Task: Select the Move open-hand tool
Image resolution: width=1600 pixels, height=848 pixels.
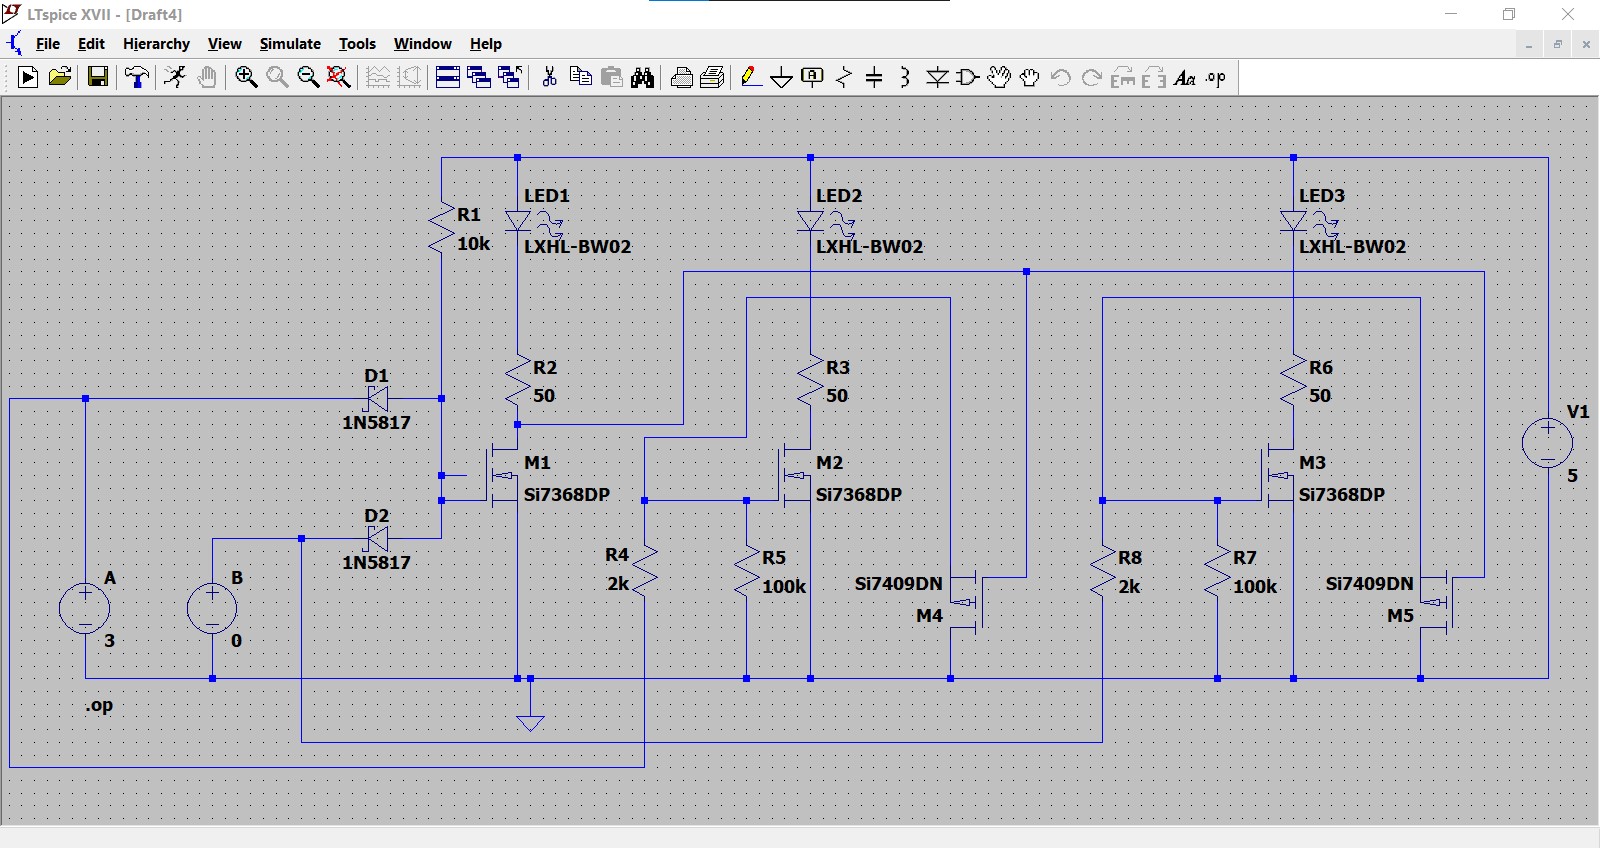Action: (999, 77)
